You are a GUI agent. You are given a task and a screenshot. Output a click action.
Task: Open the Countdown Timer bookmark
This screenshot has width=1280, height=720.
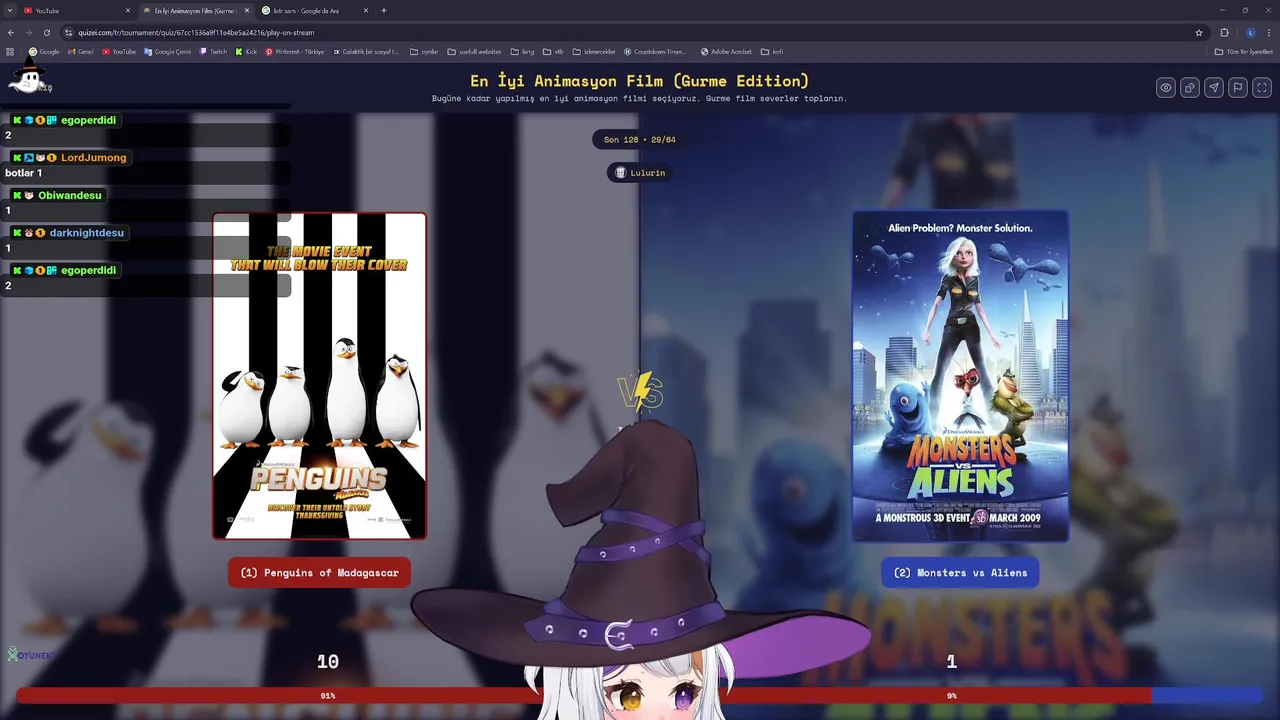click(655, 51)
